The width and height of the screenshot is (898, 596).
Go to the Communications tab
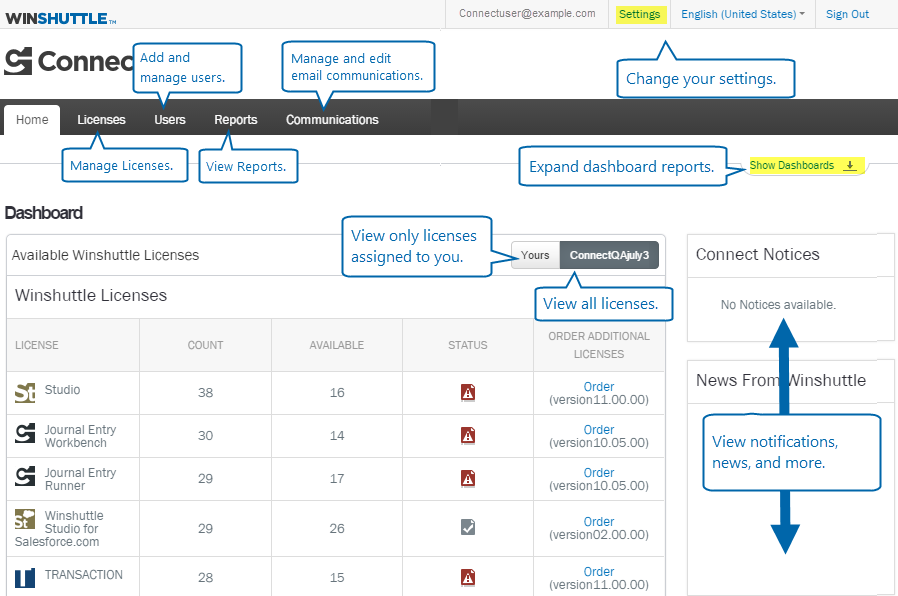[332, 120]
